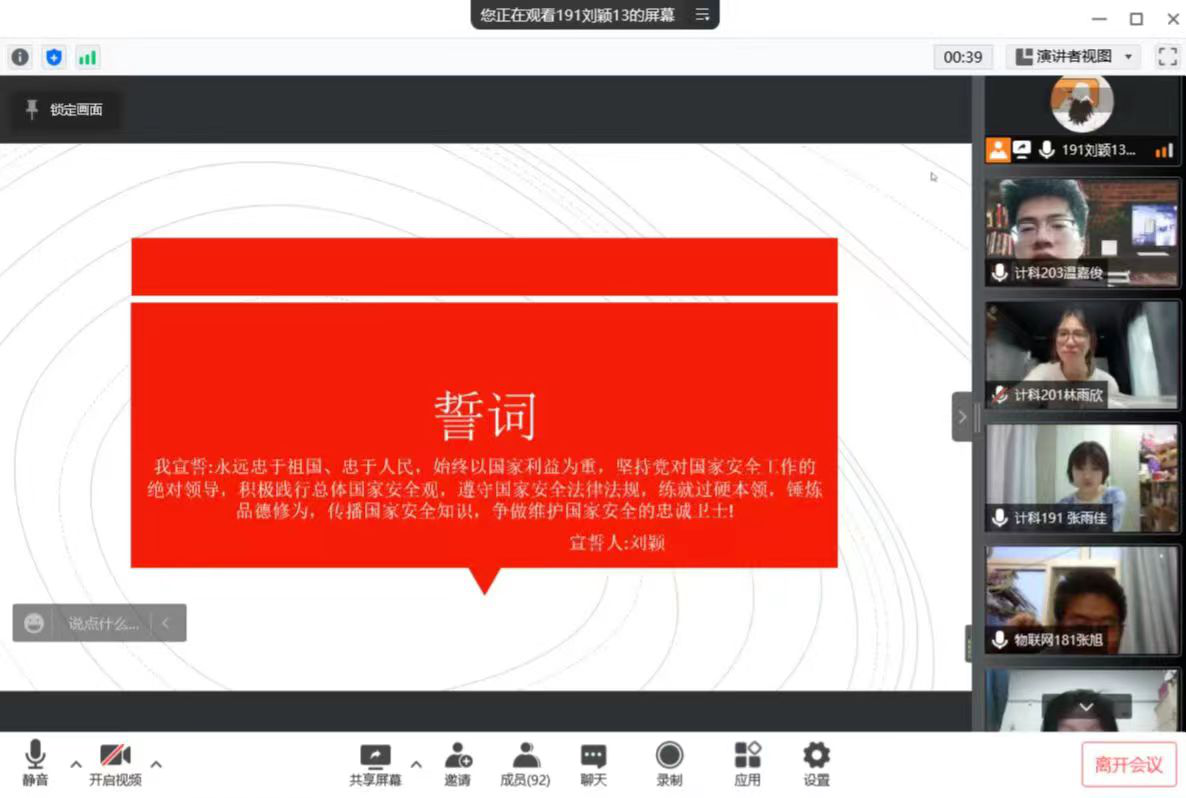Open the Apps (应用) panel
1186x798 pixels.
point(747,765)
